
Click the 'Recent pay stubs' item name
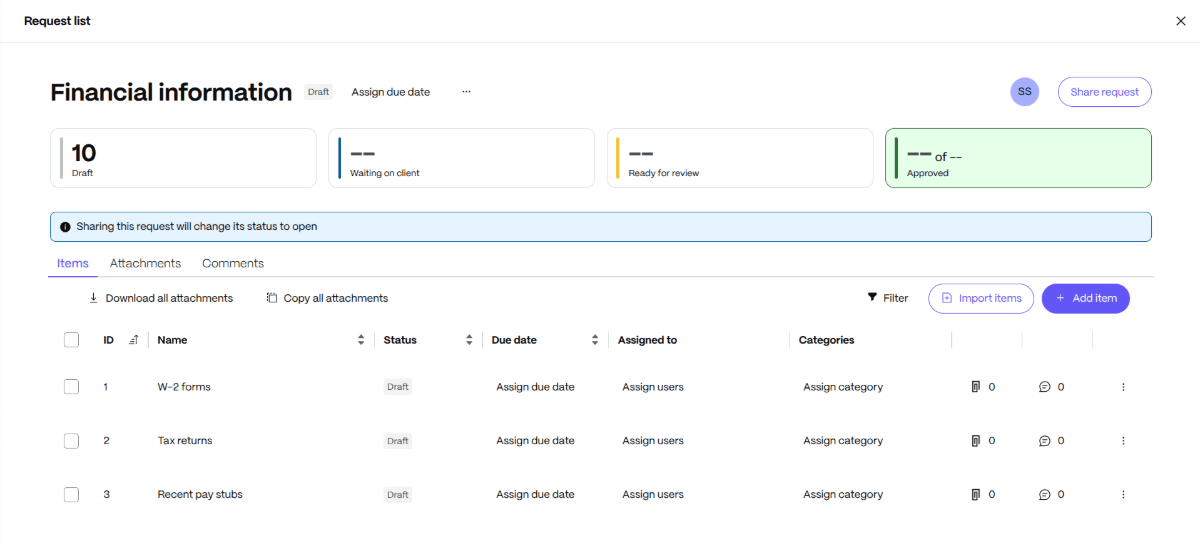tap(200, 495)
